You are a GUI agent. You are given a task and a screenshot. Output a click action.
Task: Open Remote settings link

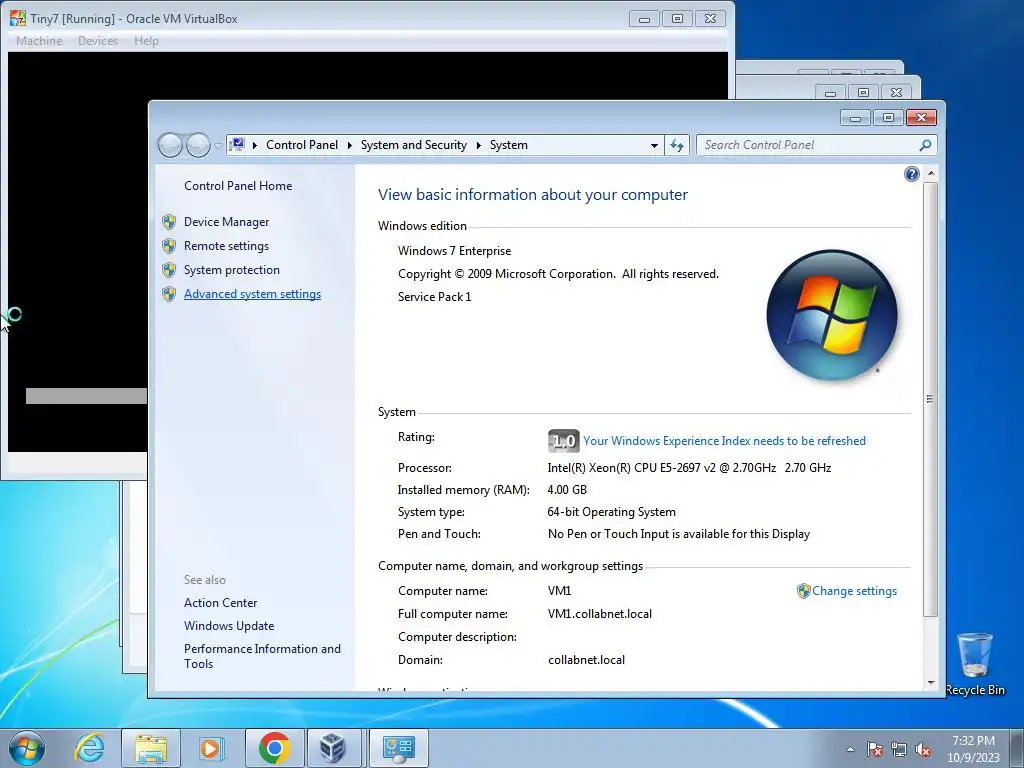point(226,246)
